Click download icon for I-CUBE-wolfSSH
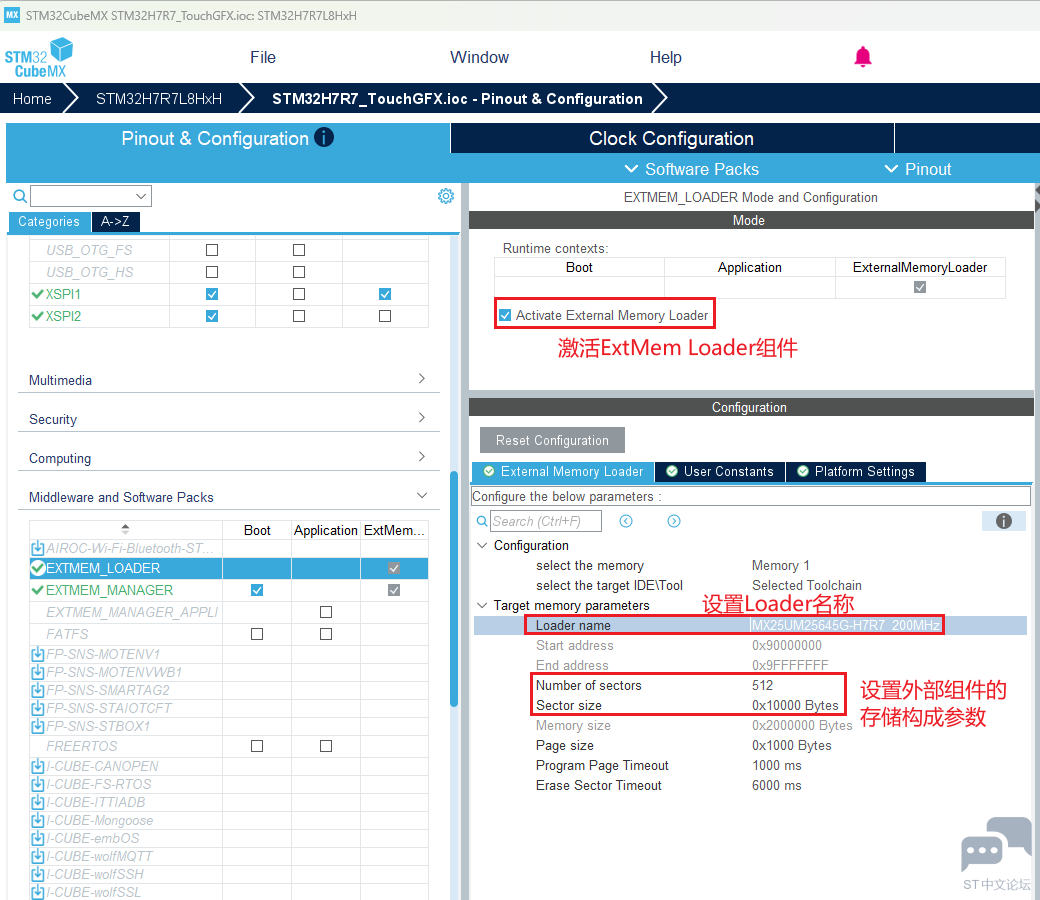The image size is (1040, 900). (x=38, y=874)
